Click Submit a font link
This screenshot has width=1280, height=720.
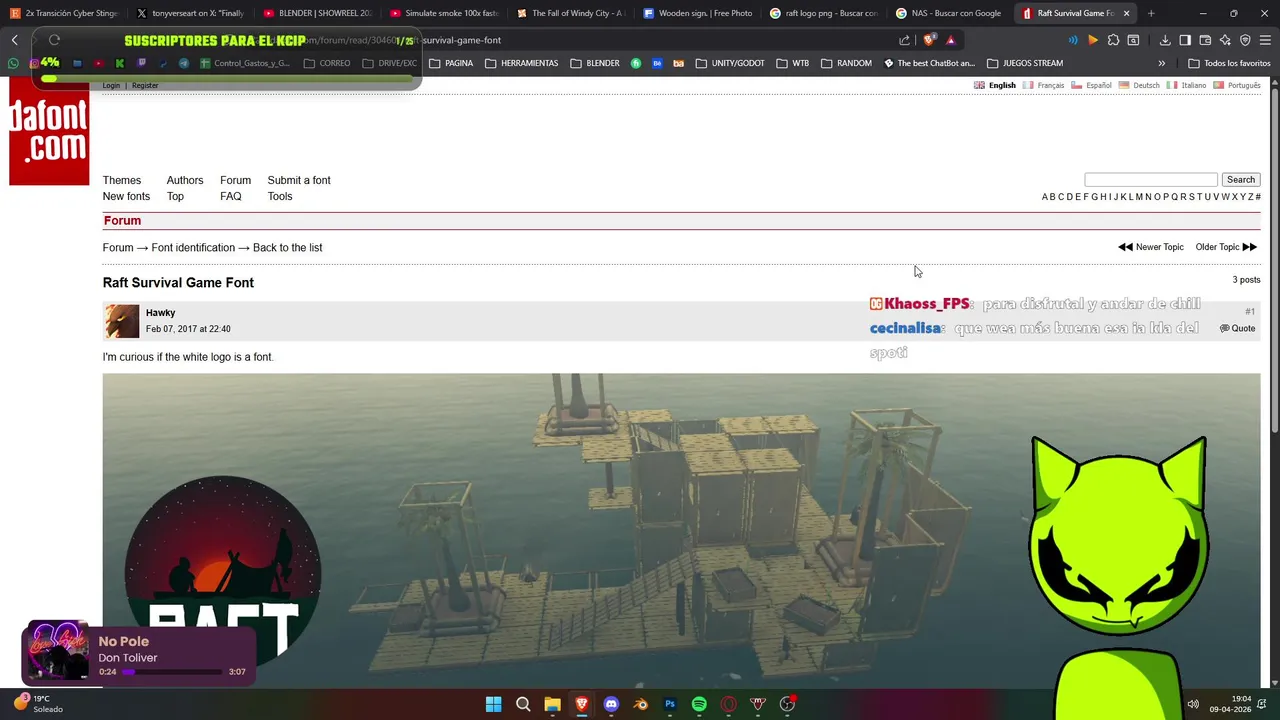[x=299, y=180]
